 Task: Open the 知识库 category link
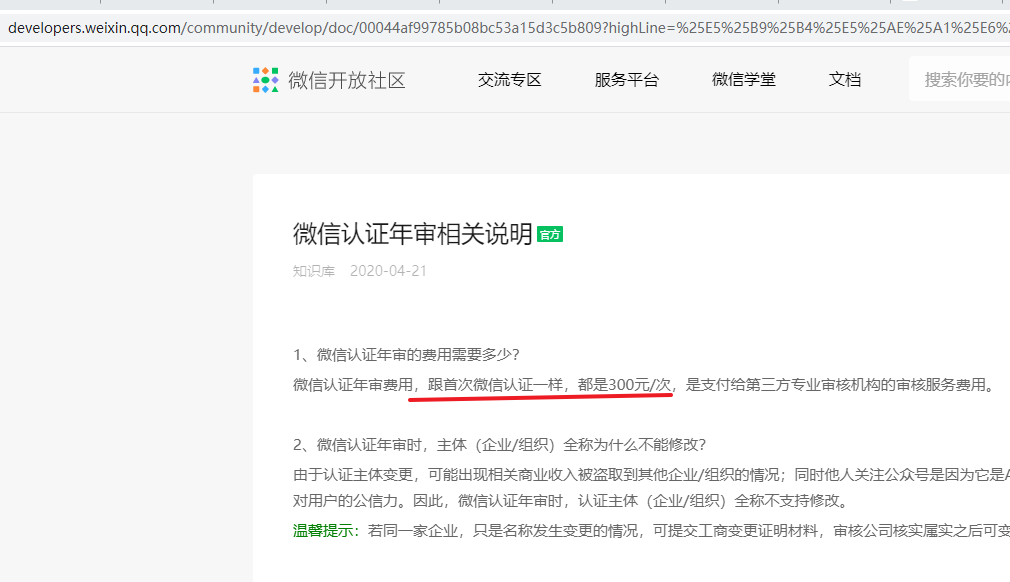click(314, 271)
